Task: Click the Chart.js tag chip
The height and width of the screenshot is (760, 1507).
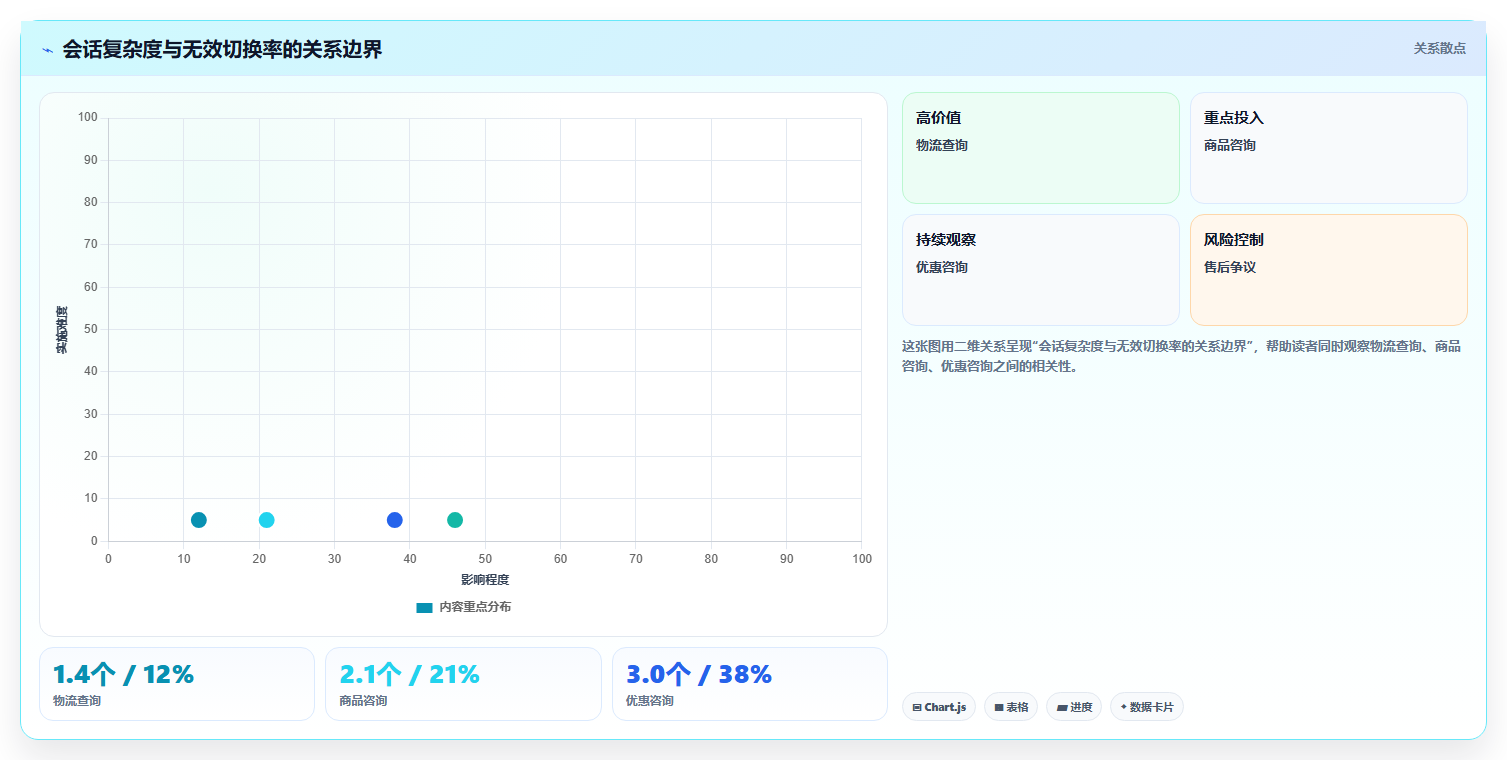Action: [x=939, y=707]
